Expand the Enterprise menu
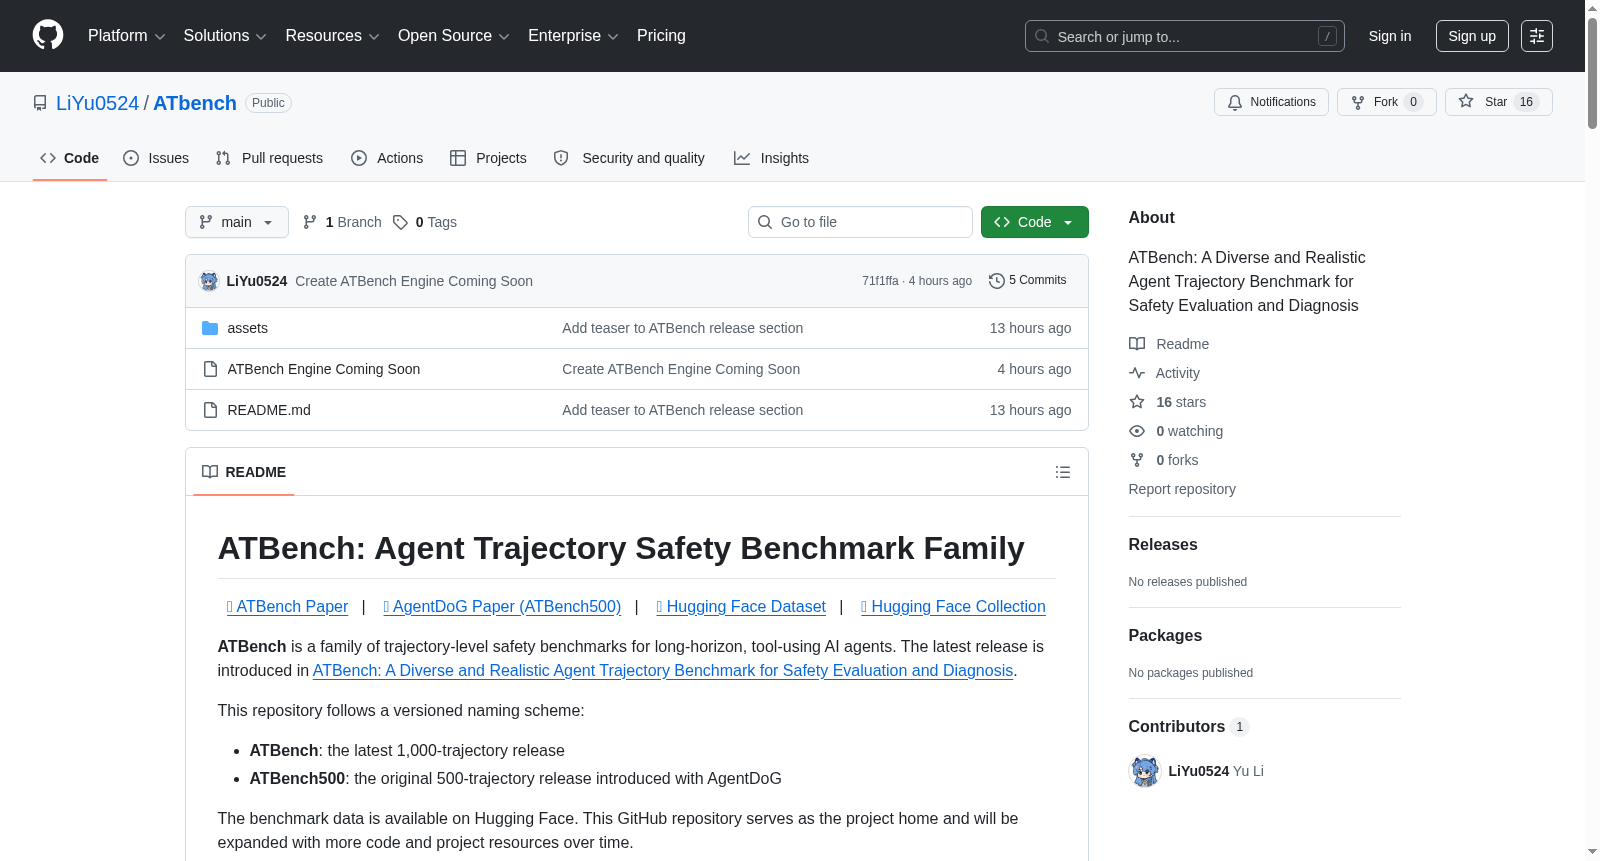Image resolution: width=1600 pixels, height=861 pixels. pos(573,36)
